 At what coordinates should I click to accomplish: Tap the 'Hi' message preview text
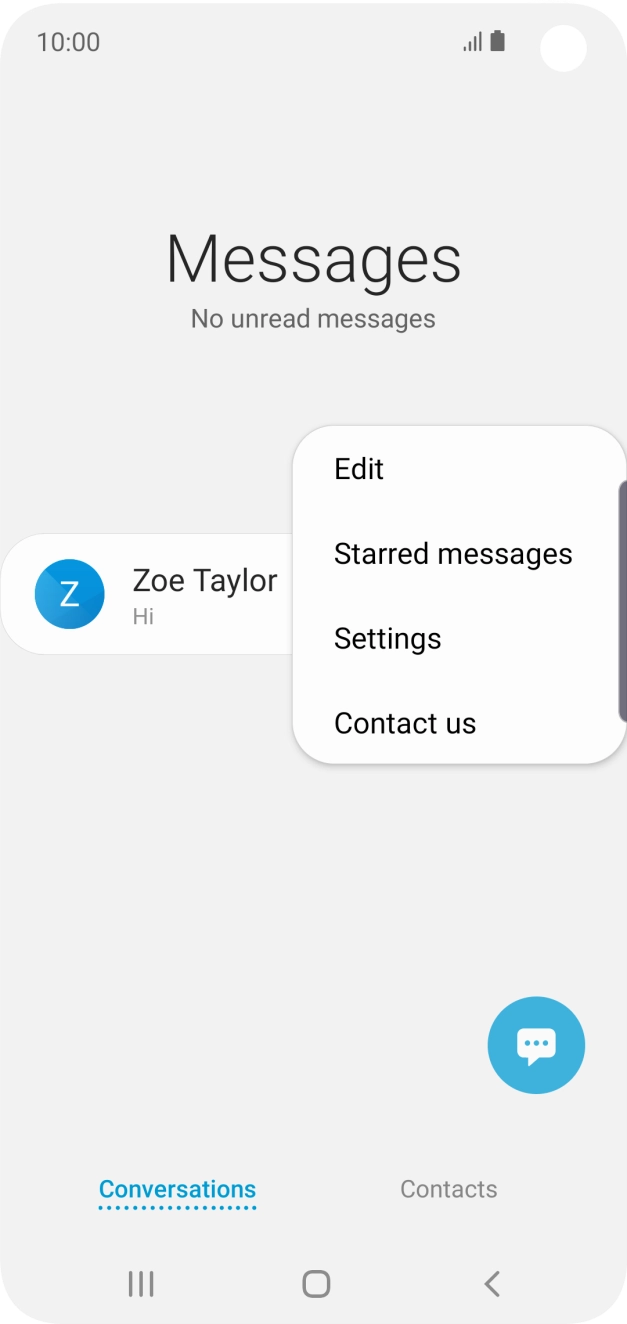coord(143,616)
